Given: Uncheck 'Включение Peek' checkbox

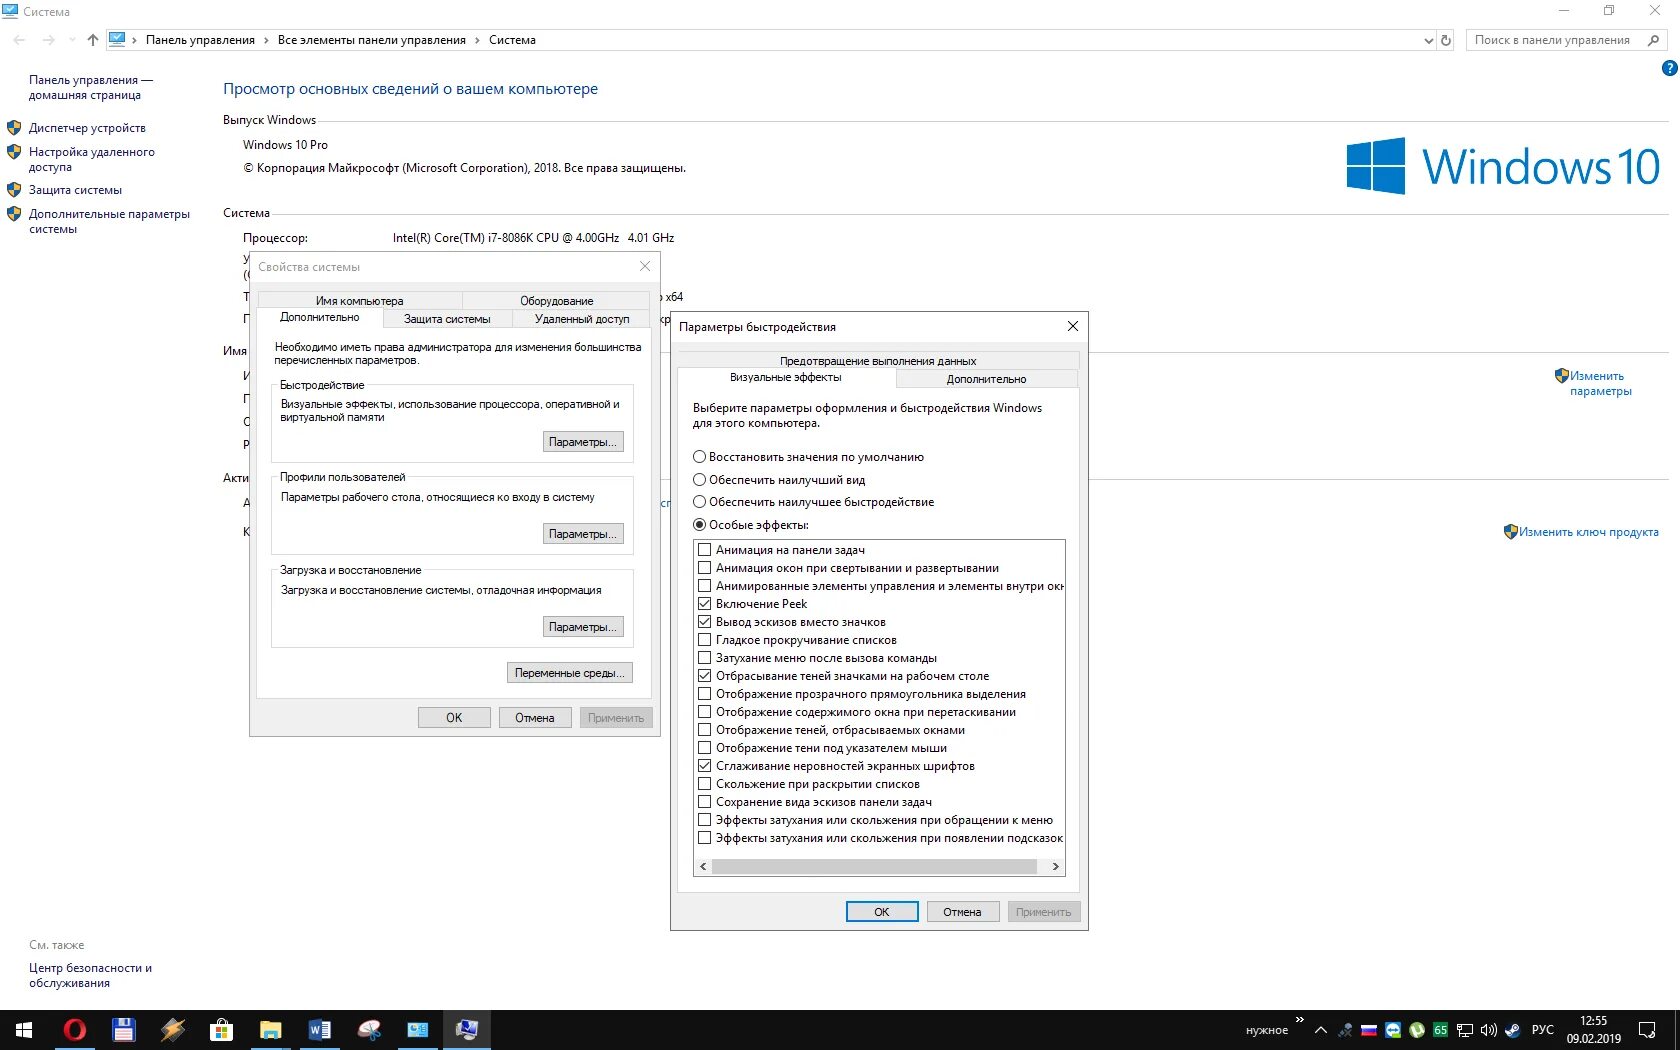Looking at the screenshot, I should pos(705,604).
